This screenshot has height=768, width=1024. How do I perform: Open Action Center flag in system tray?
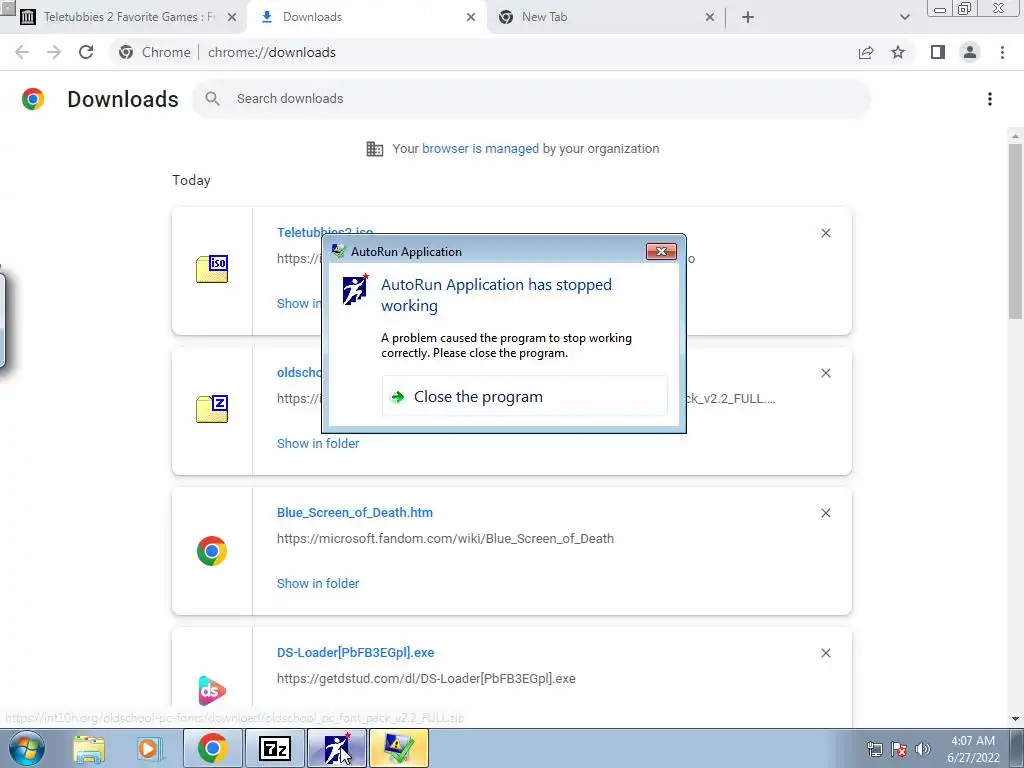(x=899, y=749)
